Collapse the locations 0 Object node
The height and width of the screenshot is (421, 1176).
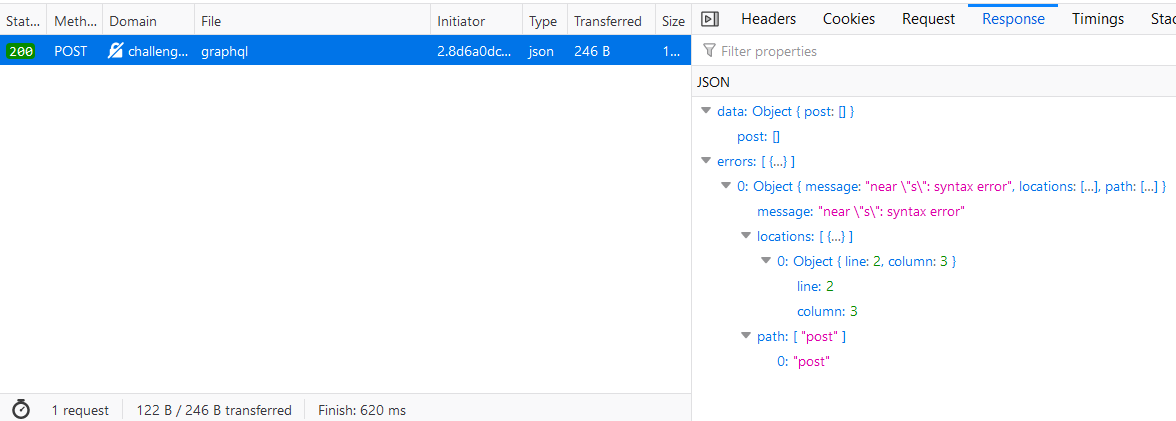(x=766, y=261)
